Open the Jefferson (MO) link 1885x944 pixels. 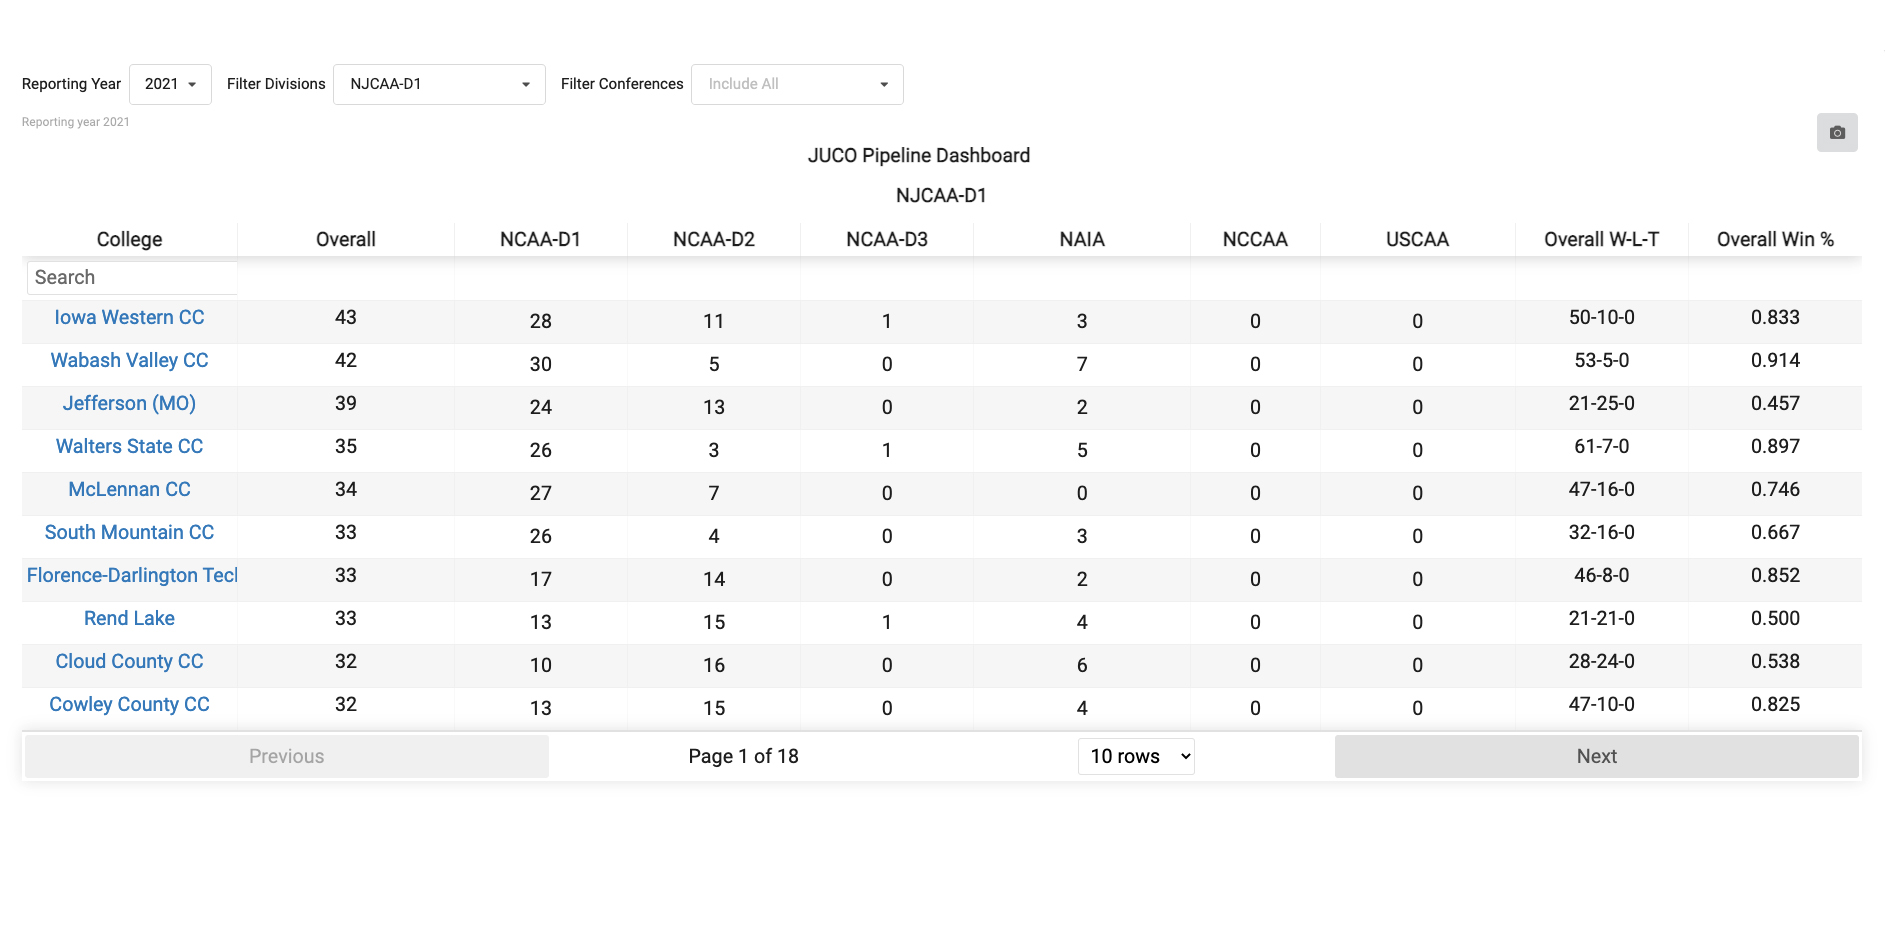click(x=129, y=403)
